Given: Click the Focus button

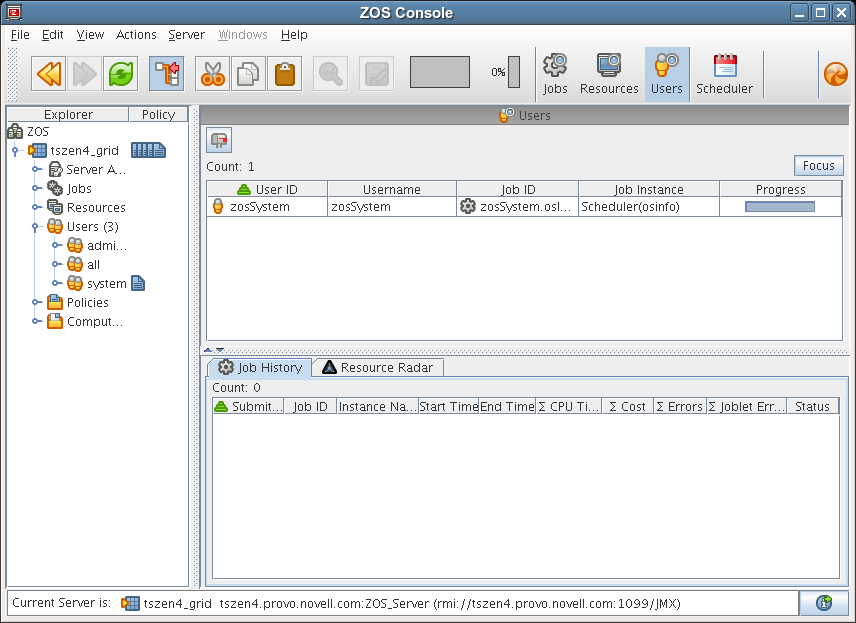Looking at the screenshot, I should click(818, 165).
